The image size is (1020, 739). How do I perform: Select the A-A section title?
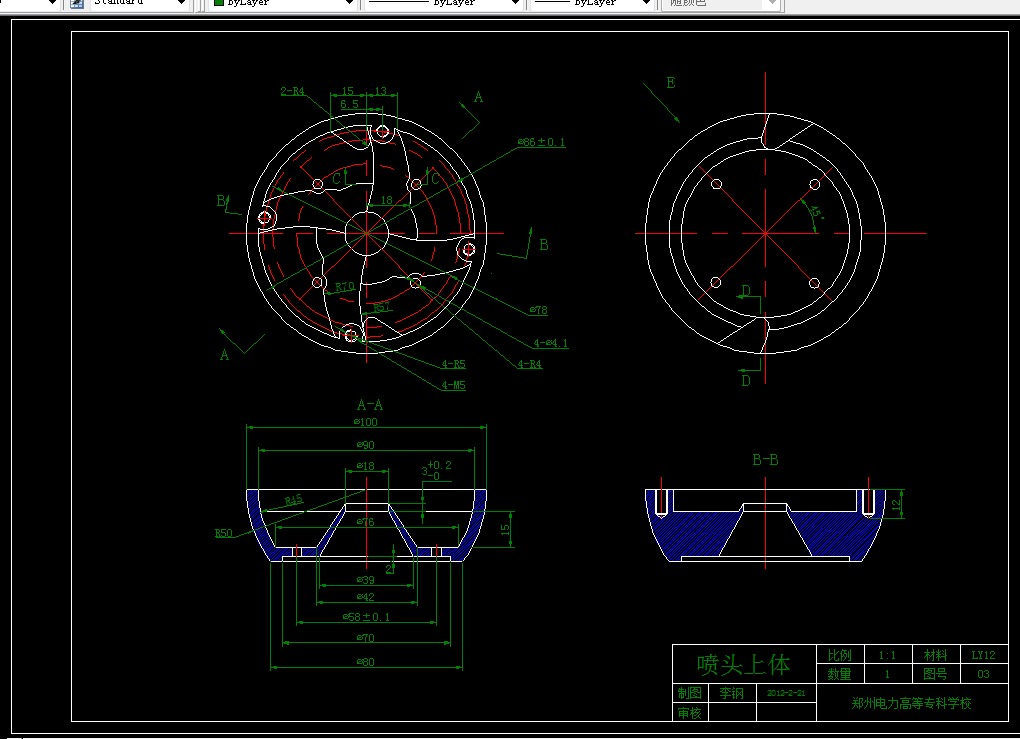pos(369,405)
